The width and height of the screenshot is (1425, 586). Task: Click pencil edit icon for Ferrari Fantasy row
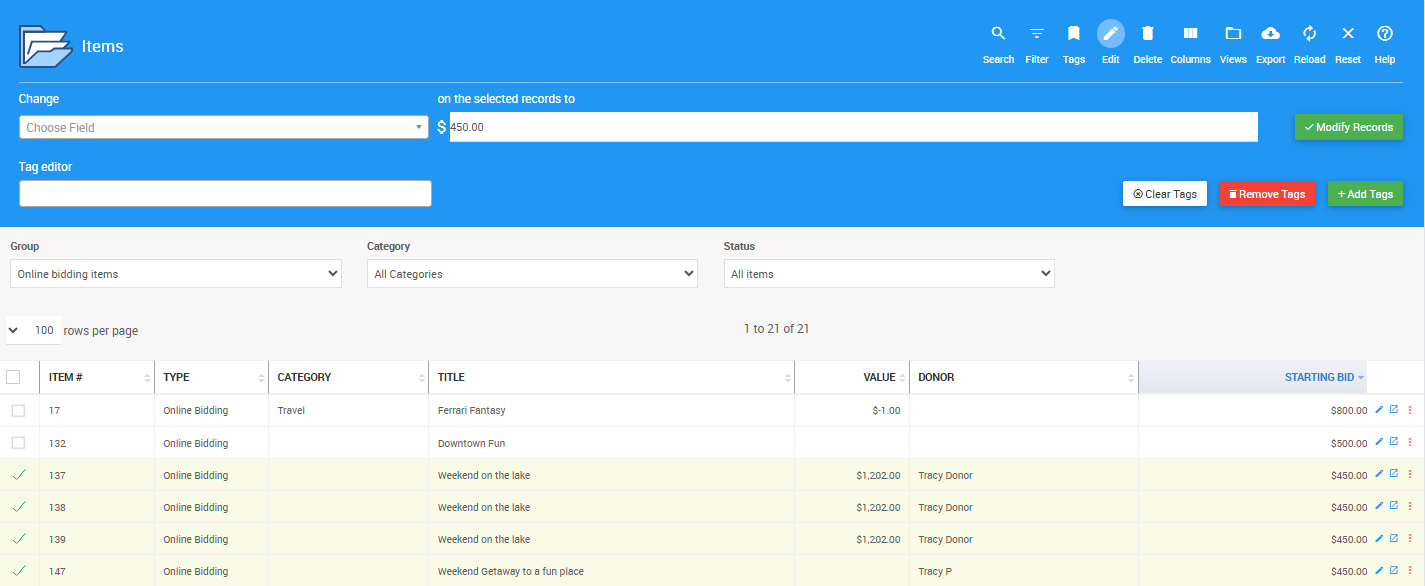1379,409
